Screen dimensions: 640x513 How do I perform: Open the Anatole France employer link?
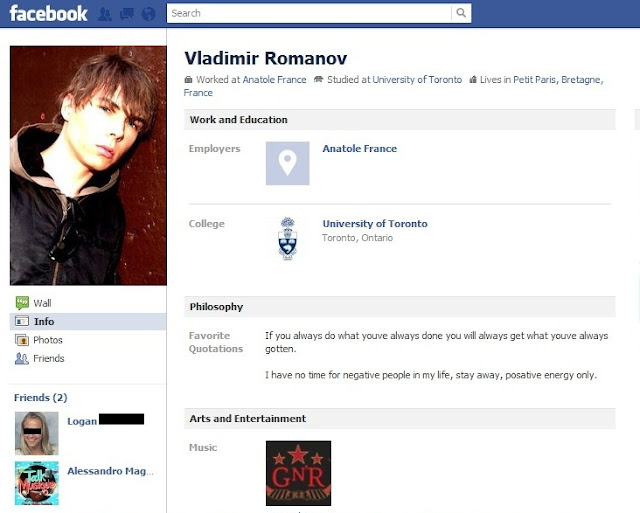click(360, 149)
